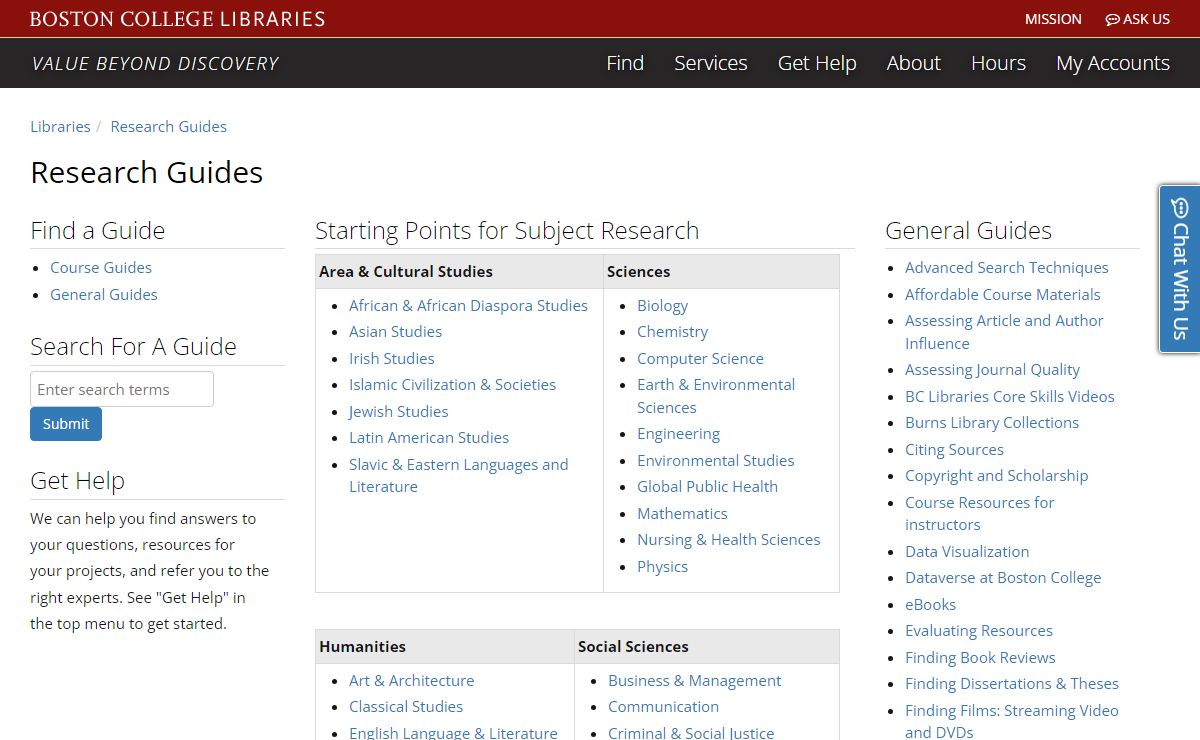Open Earth & Environmental Sciences guide
Viewport: 1200px width, 740px height.
716,395
